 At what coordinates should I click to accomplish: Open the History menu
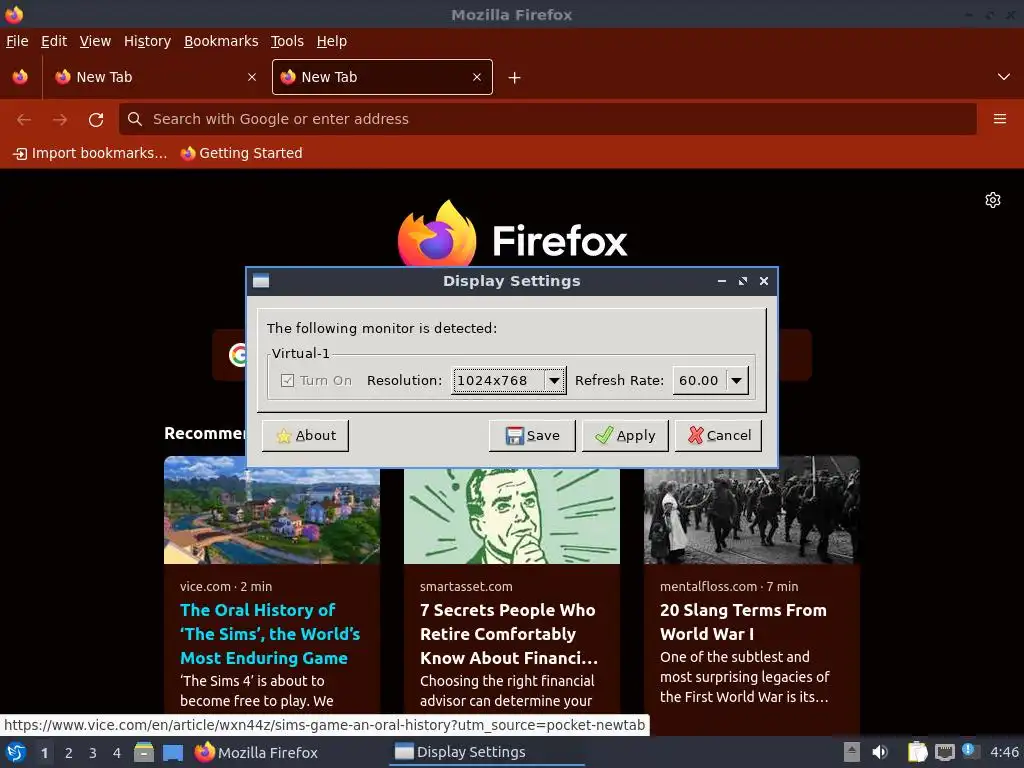[148, 41]
